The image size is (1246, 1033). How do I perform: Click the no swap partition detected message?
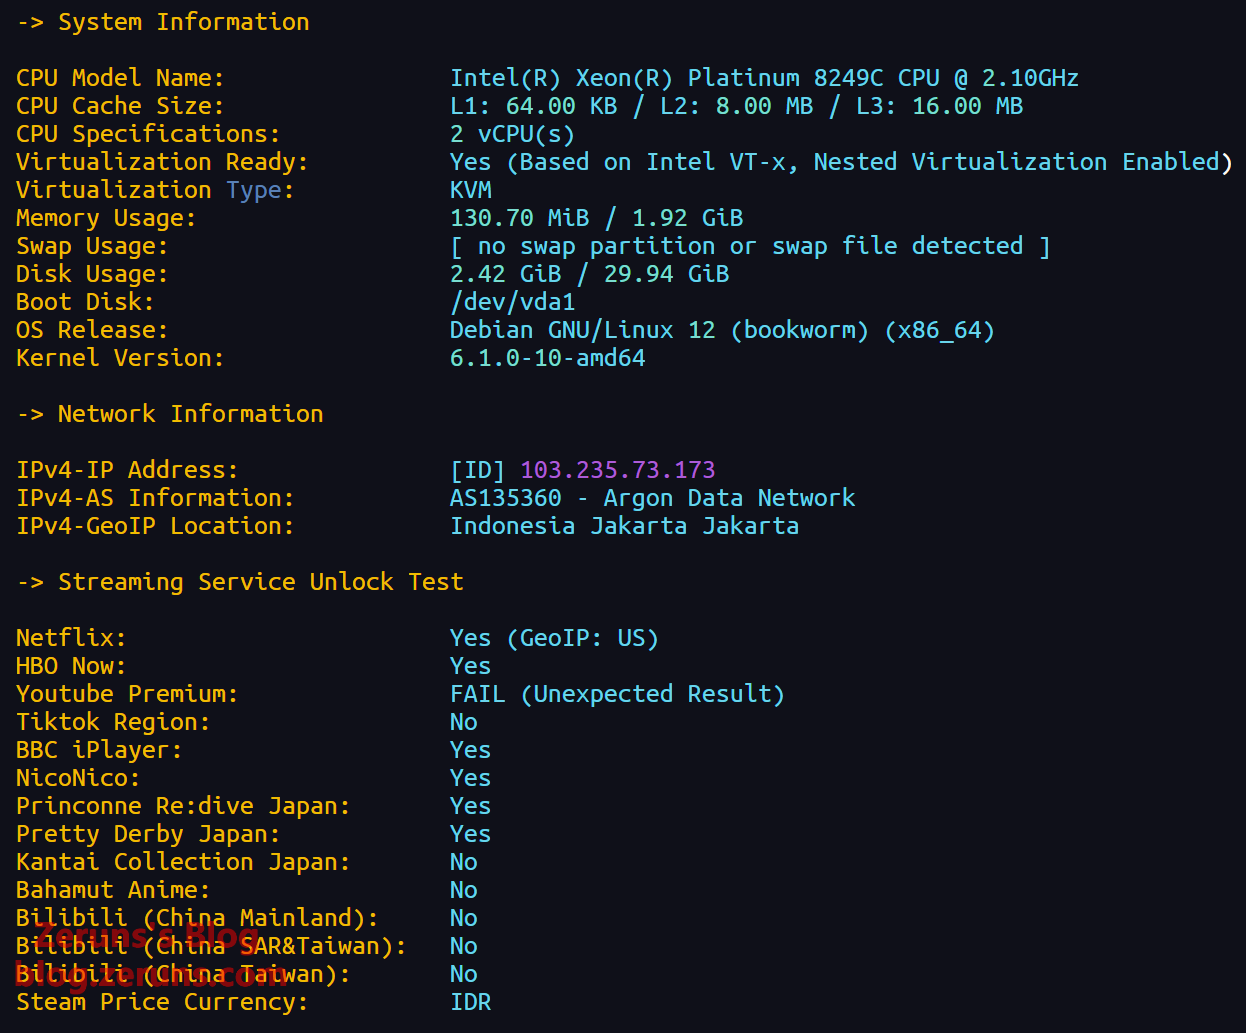pos(749,246)
